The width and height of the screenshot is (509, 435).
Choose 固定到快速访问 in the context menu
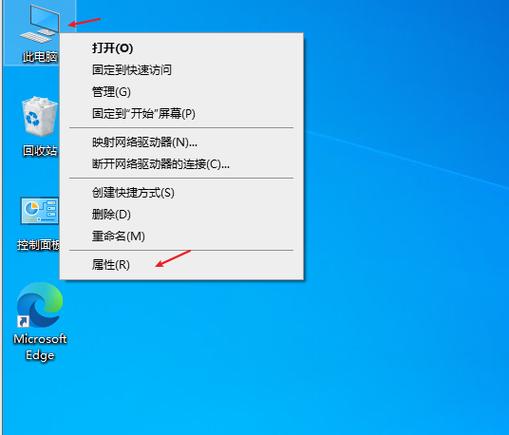tap(182, 70)
